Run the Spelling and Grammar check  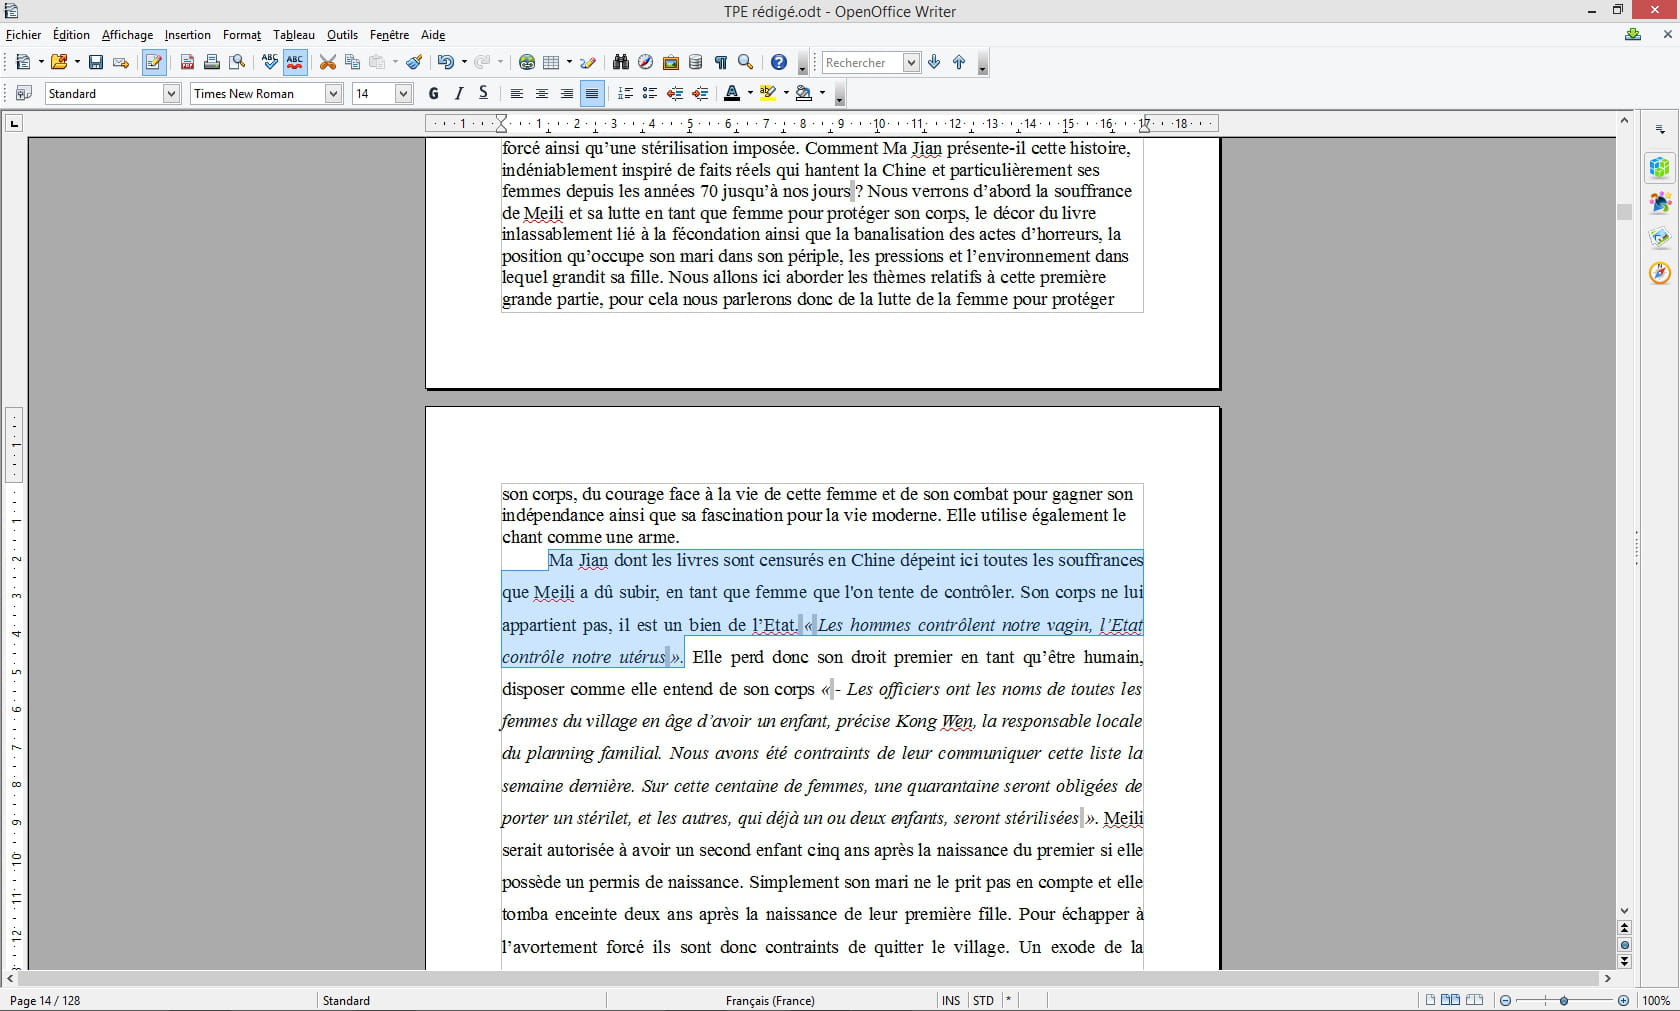(x=269, y=63)
